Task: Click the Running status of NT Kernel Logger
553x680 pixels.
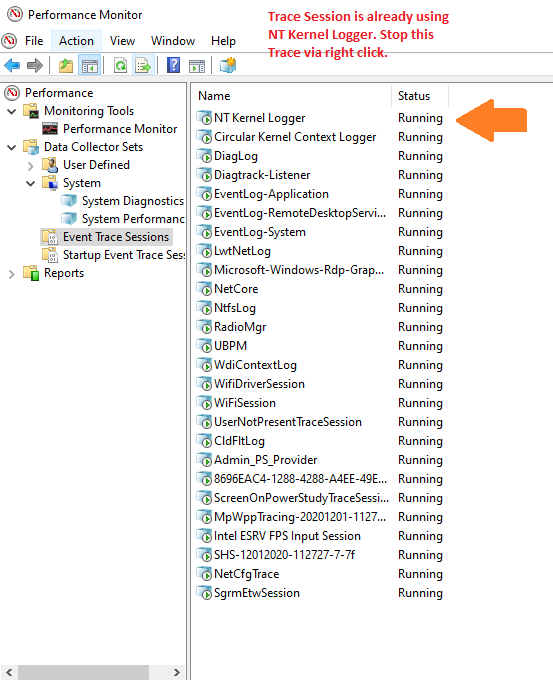Action: click(x=420, y=118)
